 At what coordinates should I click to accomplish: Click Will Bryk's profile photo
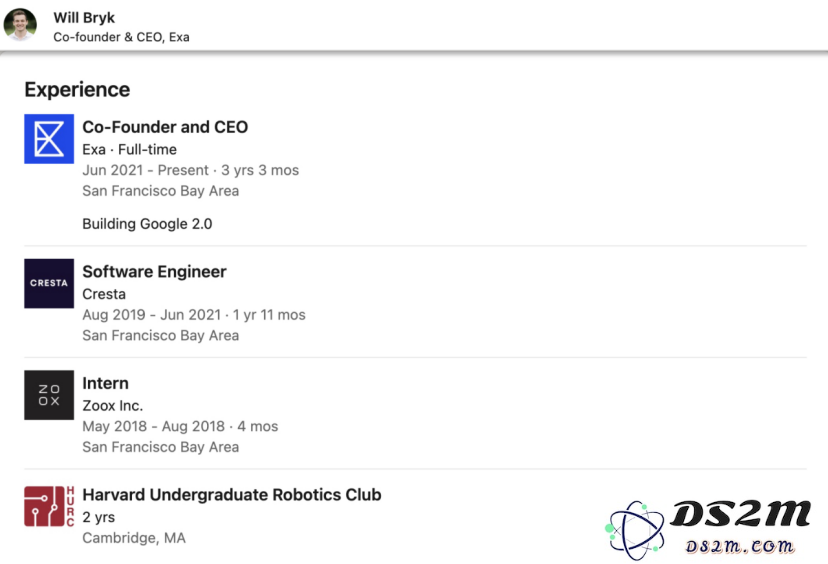click(20, 24)
